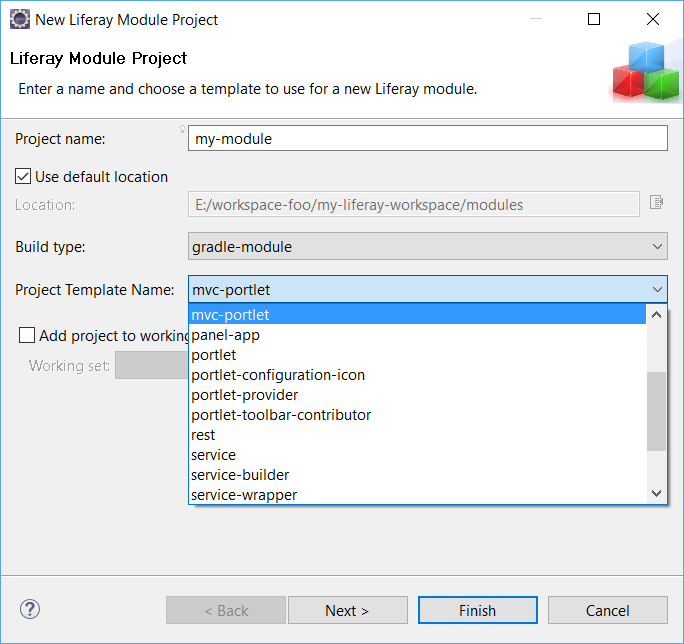This screenshot has width=684, height=644.
Task: Choose panel-app template option
Action: [x=418, y=335]
